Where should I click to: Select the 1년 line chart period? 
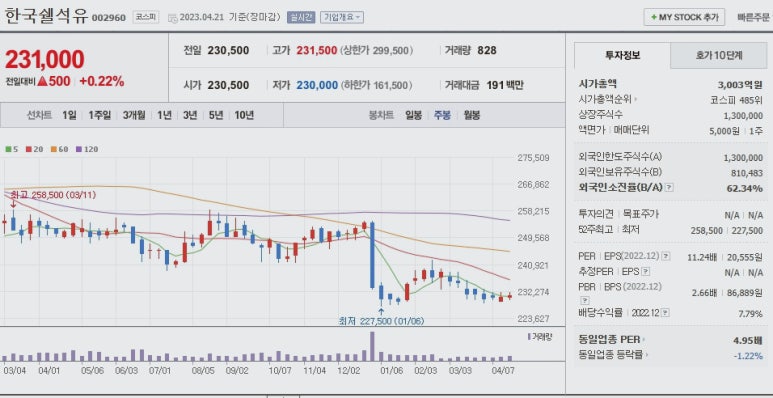pos(164,115)
